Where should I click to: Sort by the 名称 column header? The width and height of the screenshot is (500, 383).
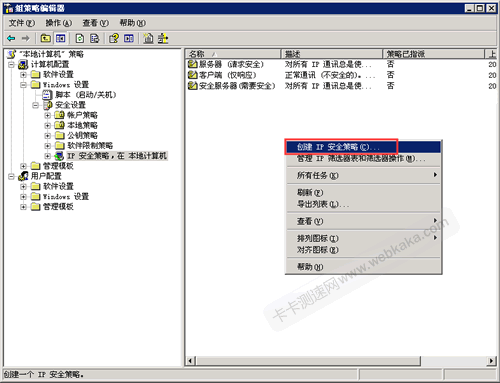[x=233, y=54]
